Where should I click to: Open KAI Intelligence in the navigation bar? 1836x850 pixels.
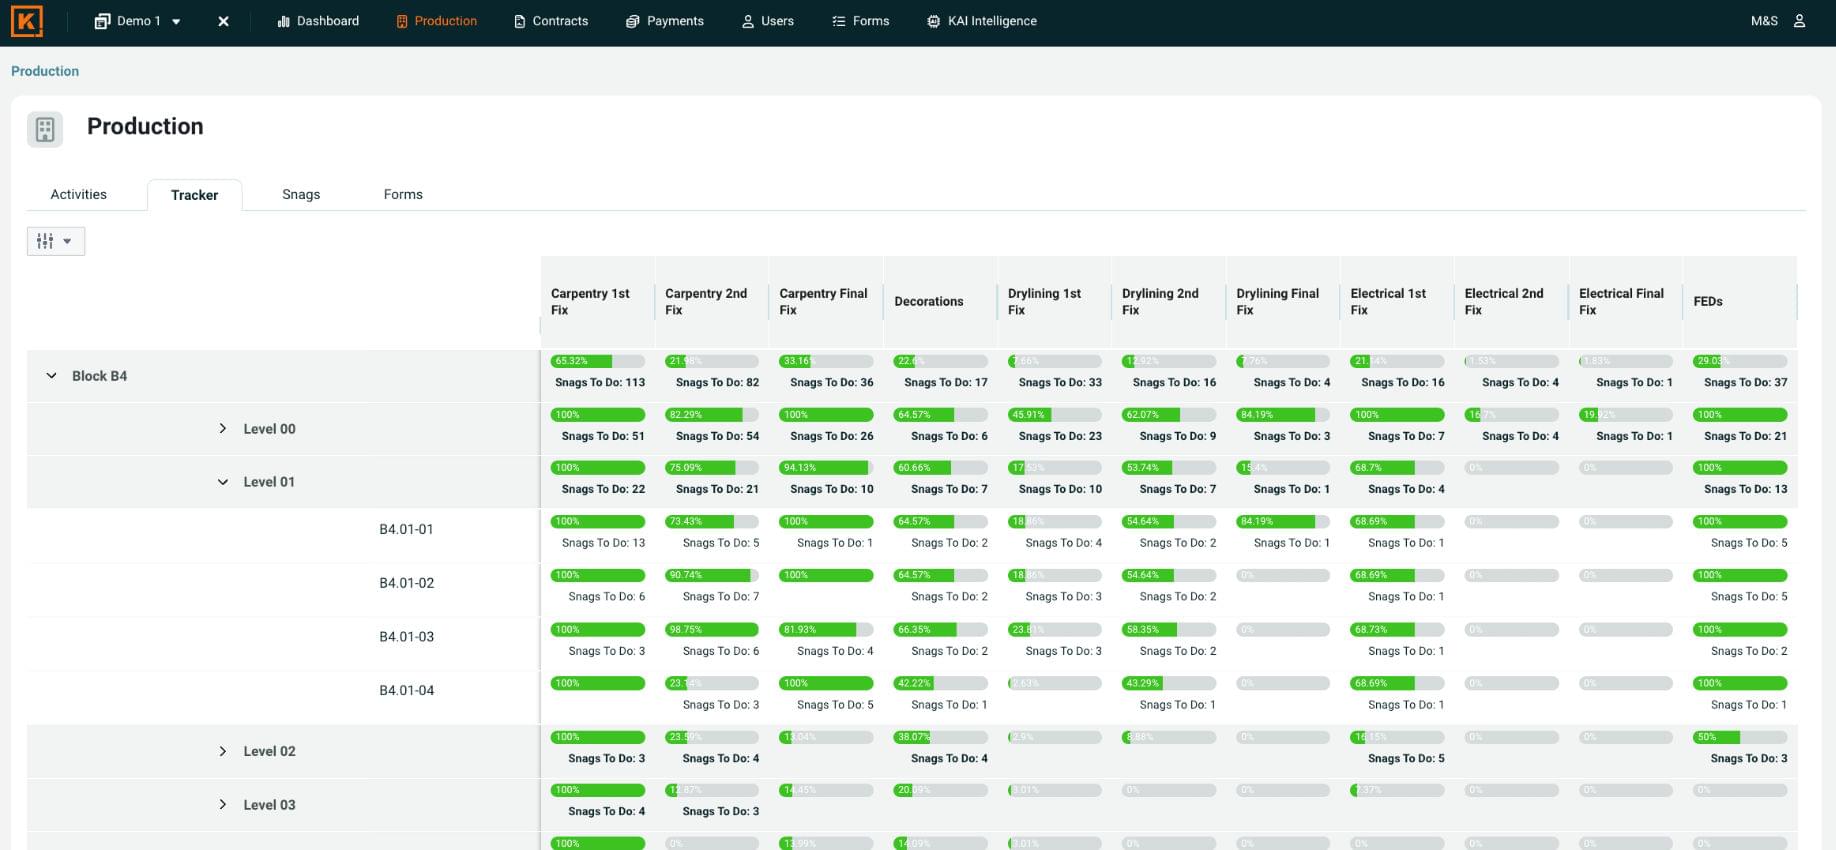[x=981, y=21]
